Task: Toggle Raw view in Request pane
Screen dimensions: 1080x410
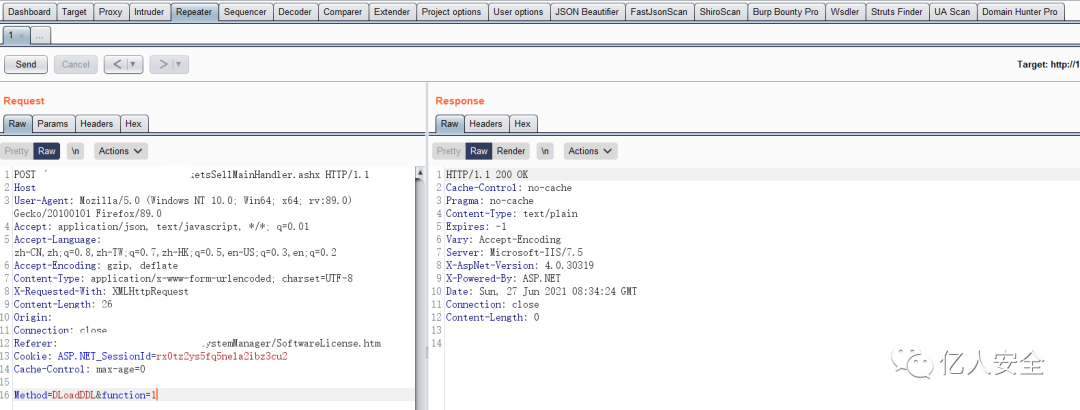Action: [x=47, y=151]
